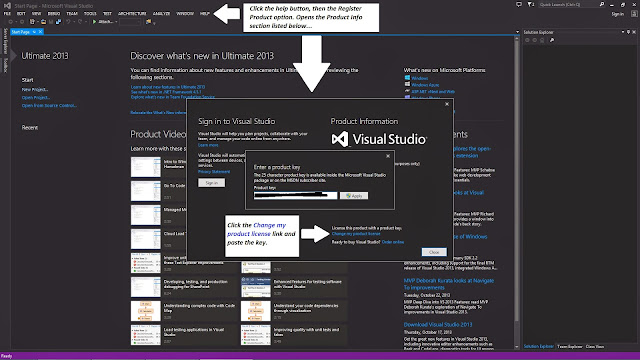This screenshot has width=640, height=360.
Task: Open the HELP menu
Action: click(204, 13)
